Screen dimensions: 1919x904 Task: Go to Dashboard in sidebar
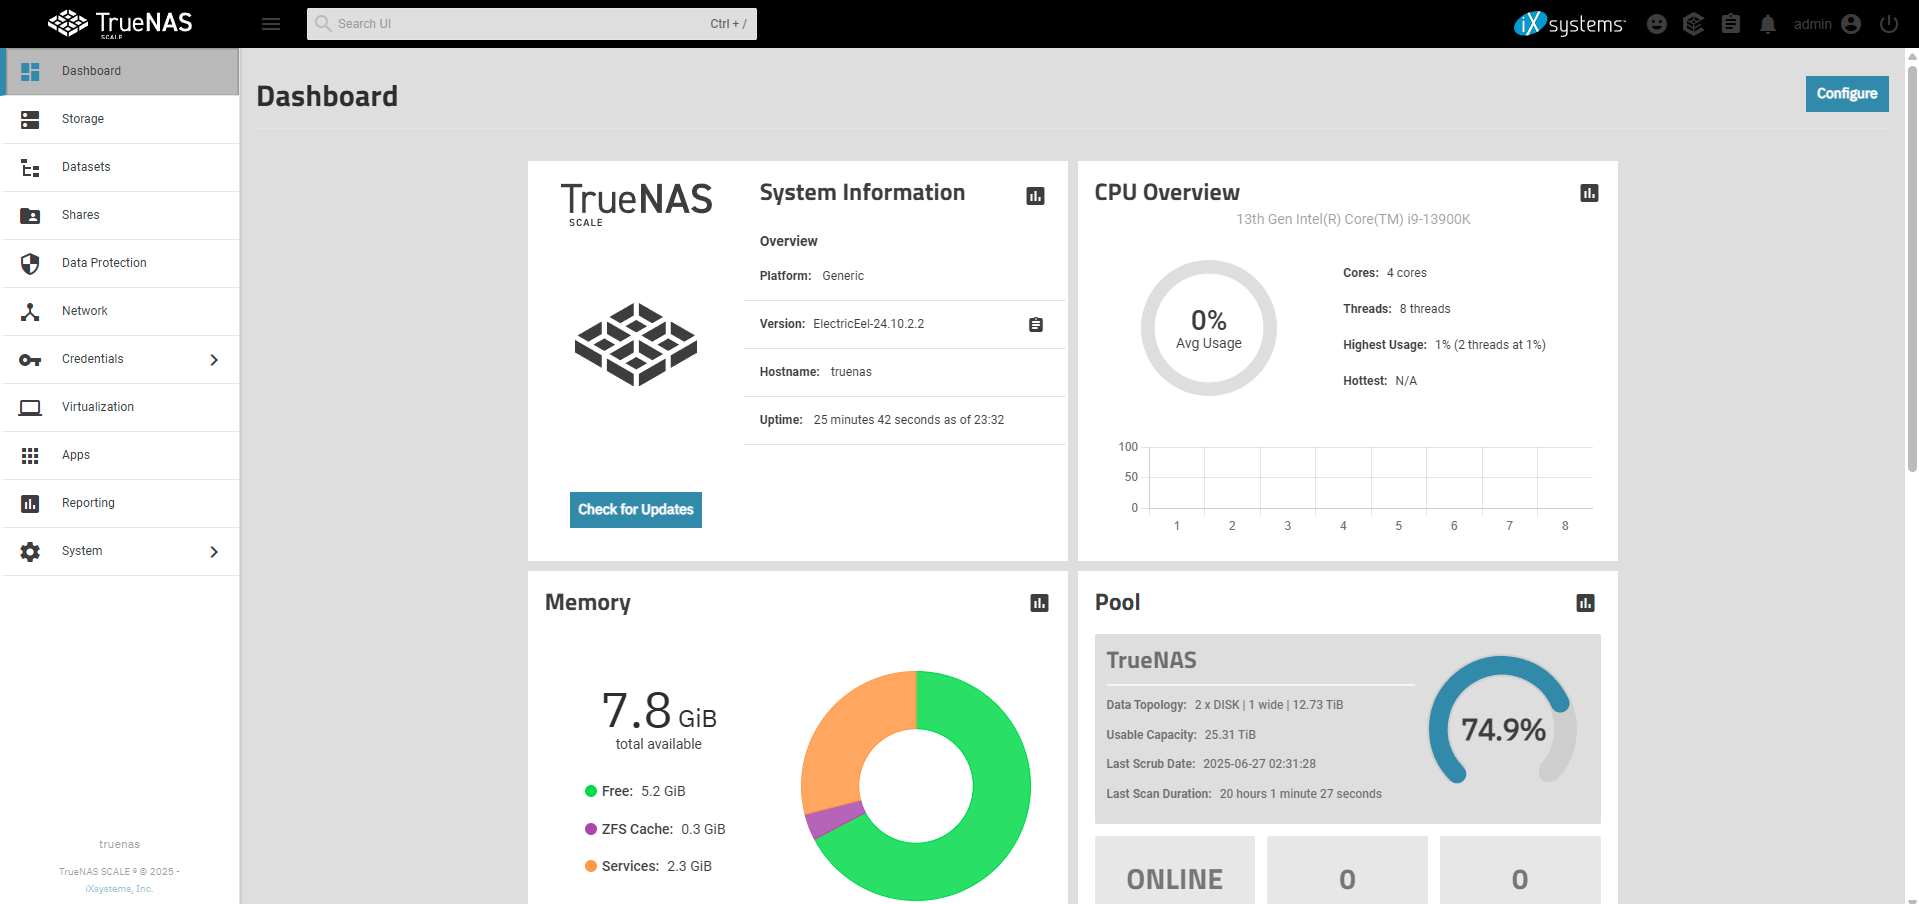[120, 71]
